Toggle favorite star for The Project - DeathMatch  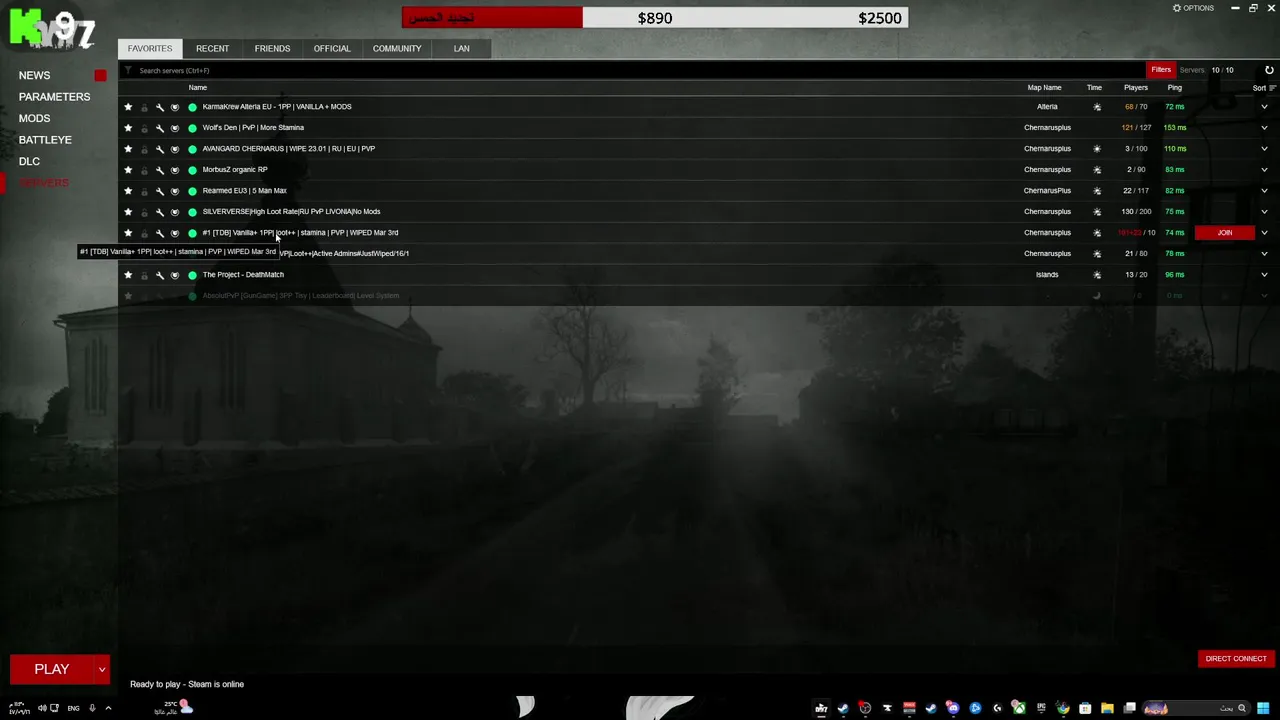click(128, 275)
